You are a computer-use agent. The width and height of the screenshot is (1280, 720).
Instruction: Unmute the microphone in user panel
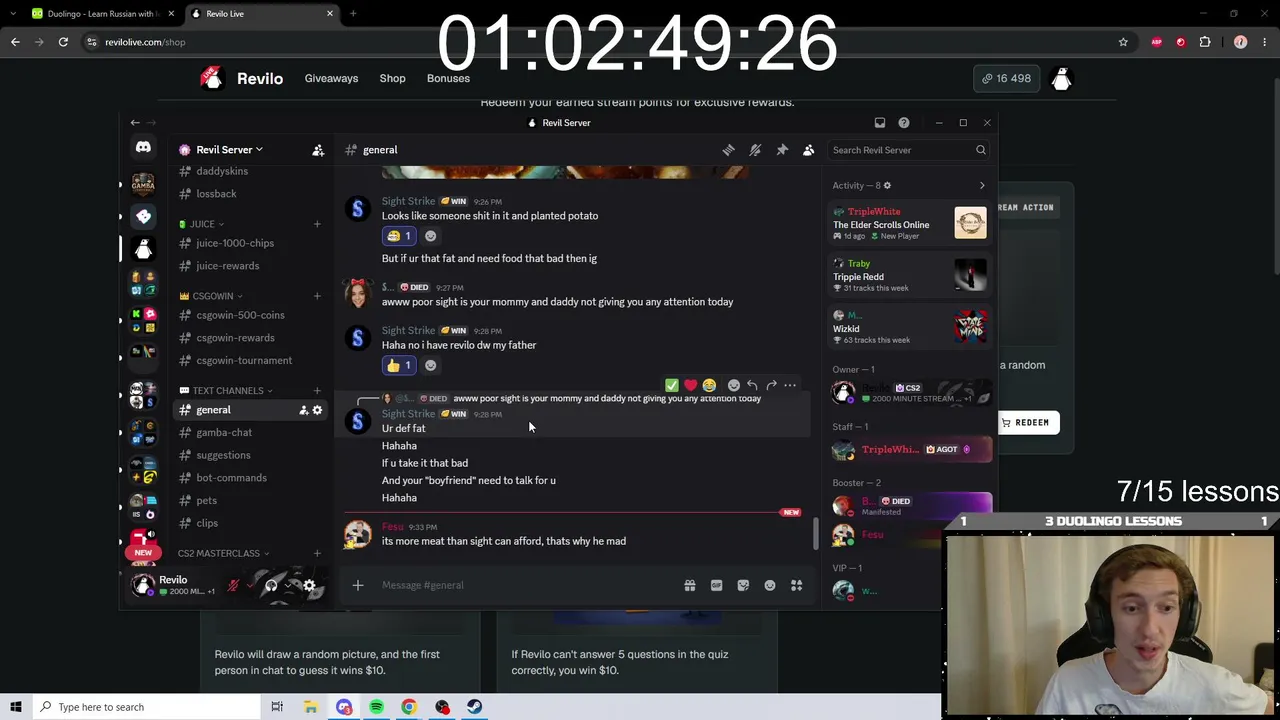coord(233,586)
